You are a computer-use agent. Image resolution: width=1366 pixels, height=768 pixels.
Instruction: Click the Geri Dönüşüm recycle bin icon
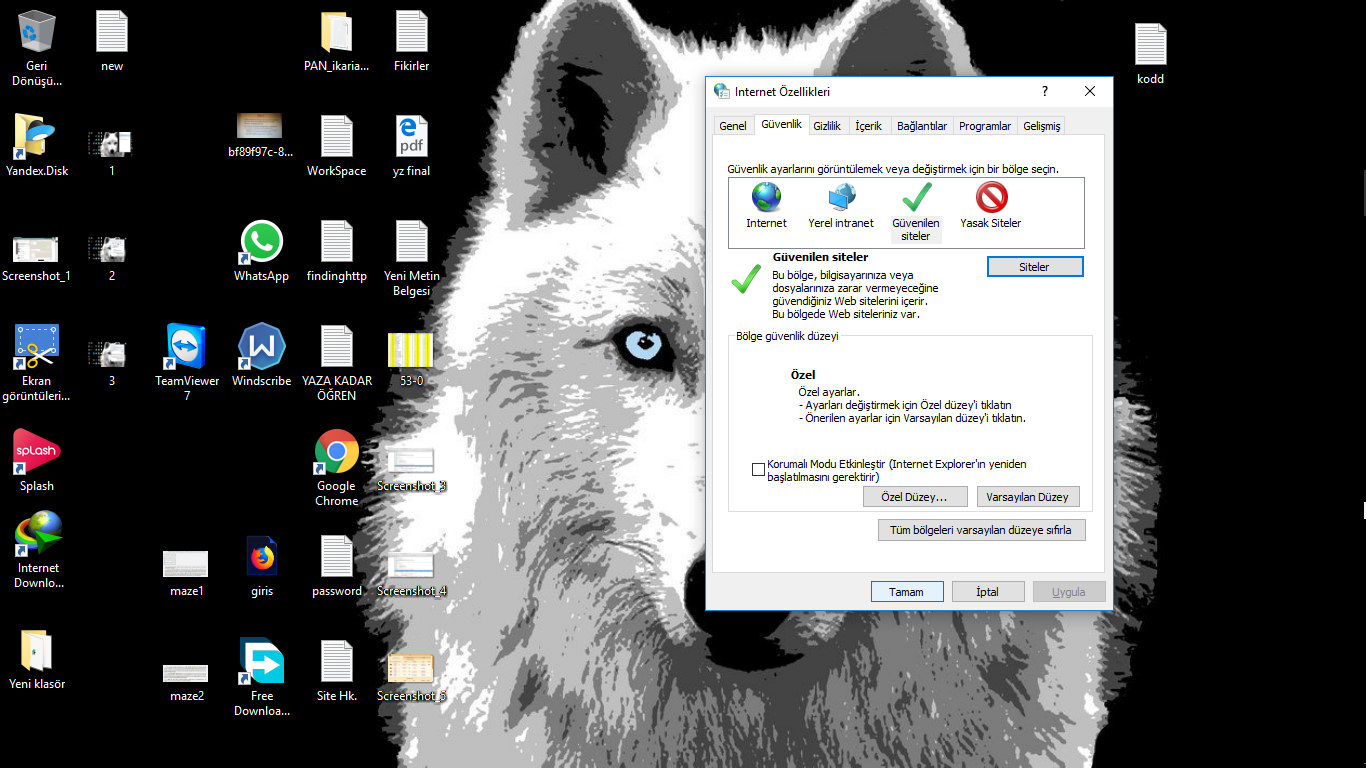click(37, 33)
